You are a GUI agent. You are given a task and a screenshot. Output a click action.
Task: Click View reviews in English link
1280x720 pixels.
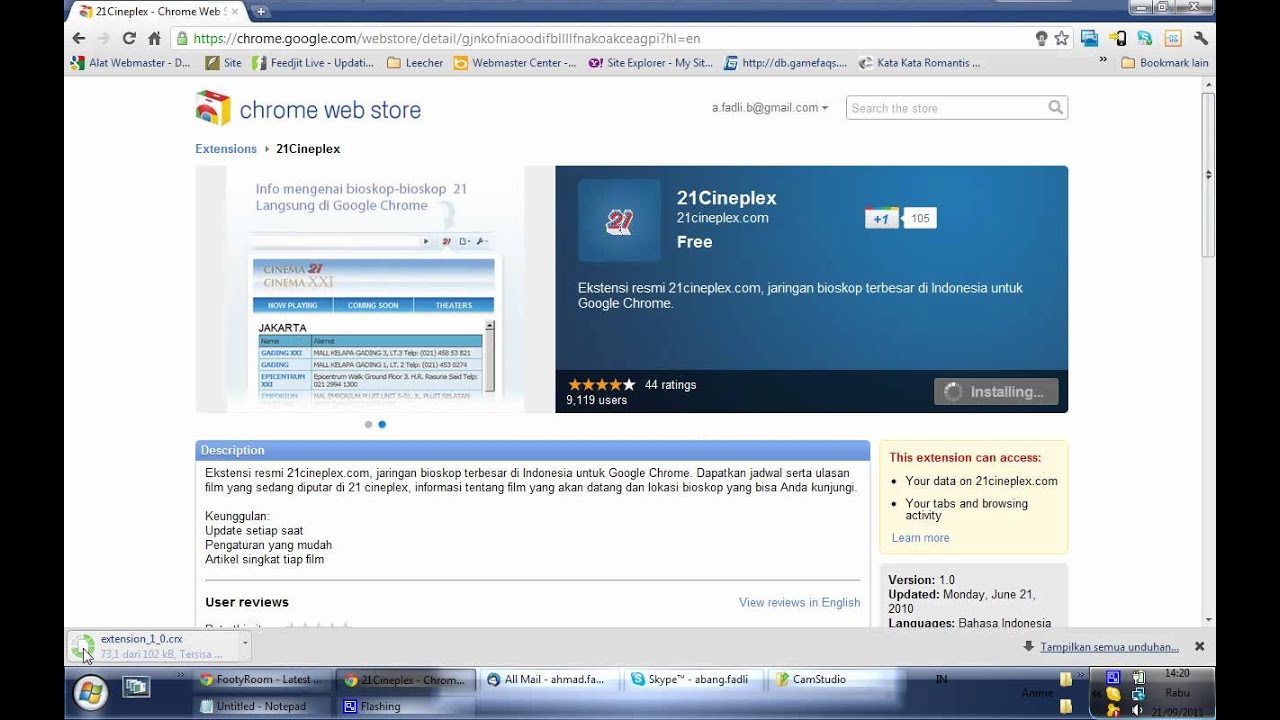tap(799, 602)
